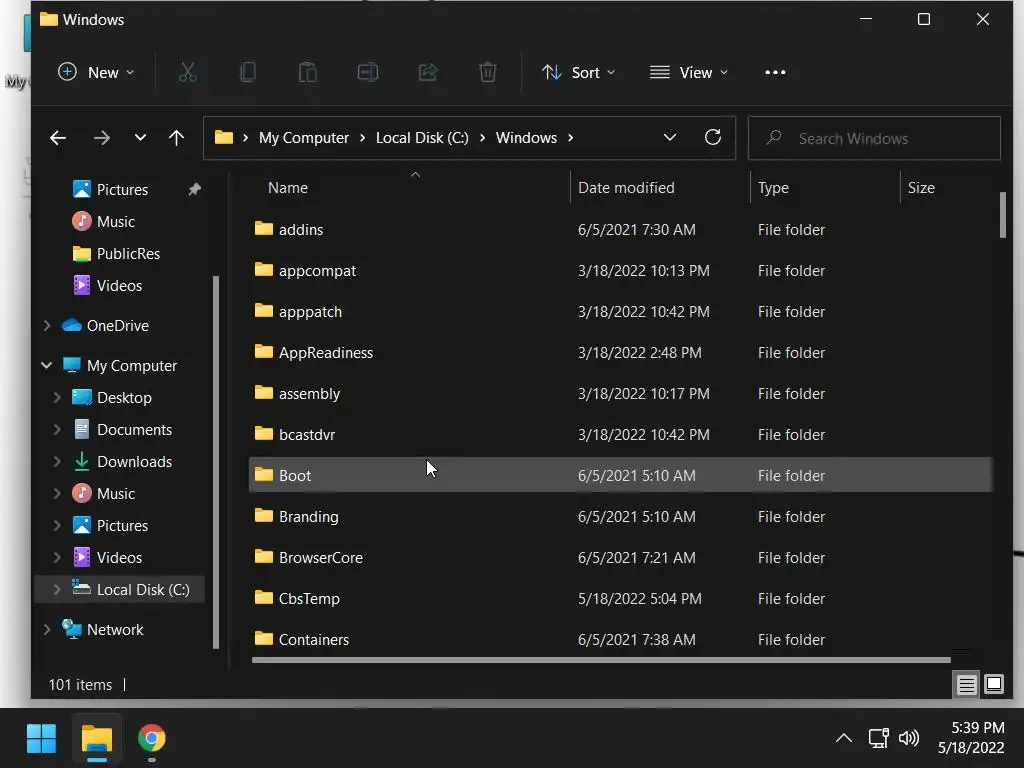
Task: Select the CbsTemp folder
Action: [x=620, y=598]
